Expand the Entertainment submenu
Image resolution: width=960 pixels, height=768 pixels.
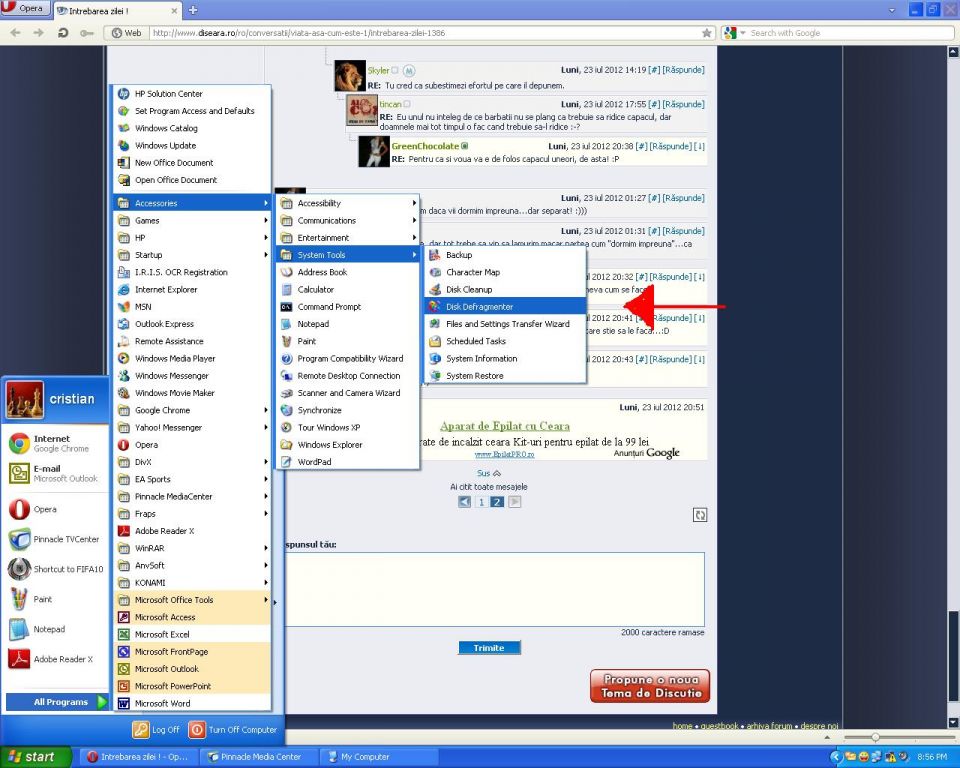(348, 238)
